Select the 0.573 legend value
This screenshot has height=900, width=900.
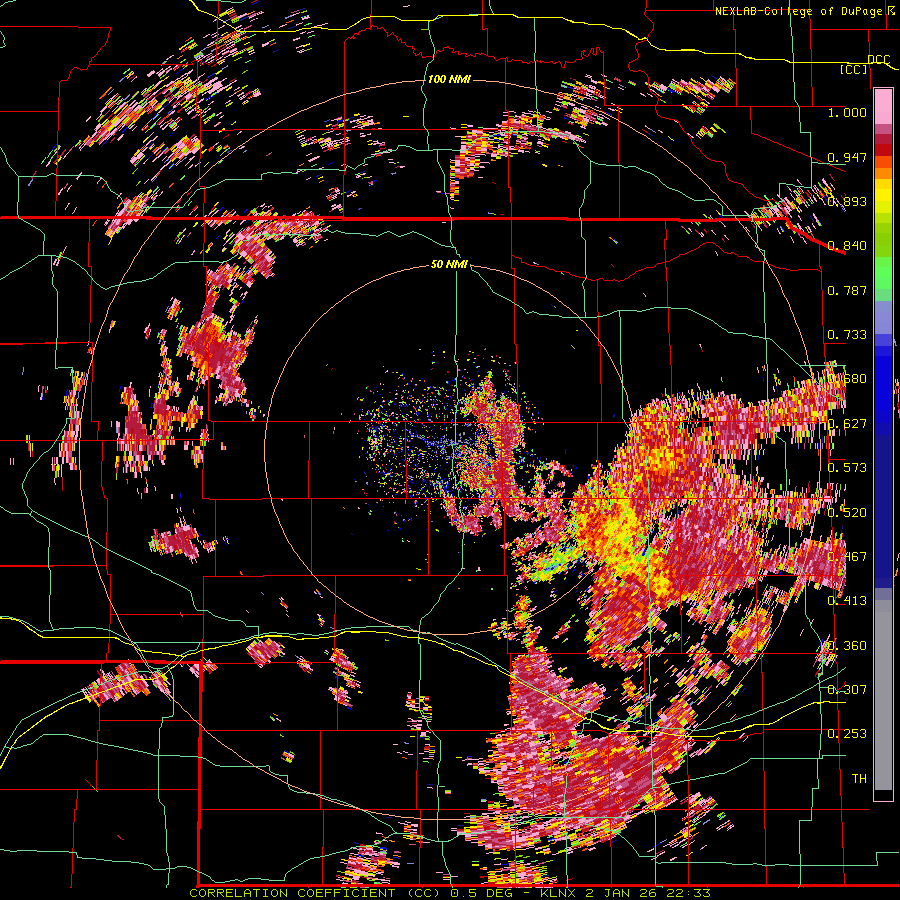pos(847,468)
